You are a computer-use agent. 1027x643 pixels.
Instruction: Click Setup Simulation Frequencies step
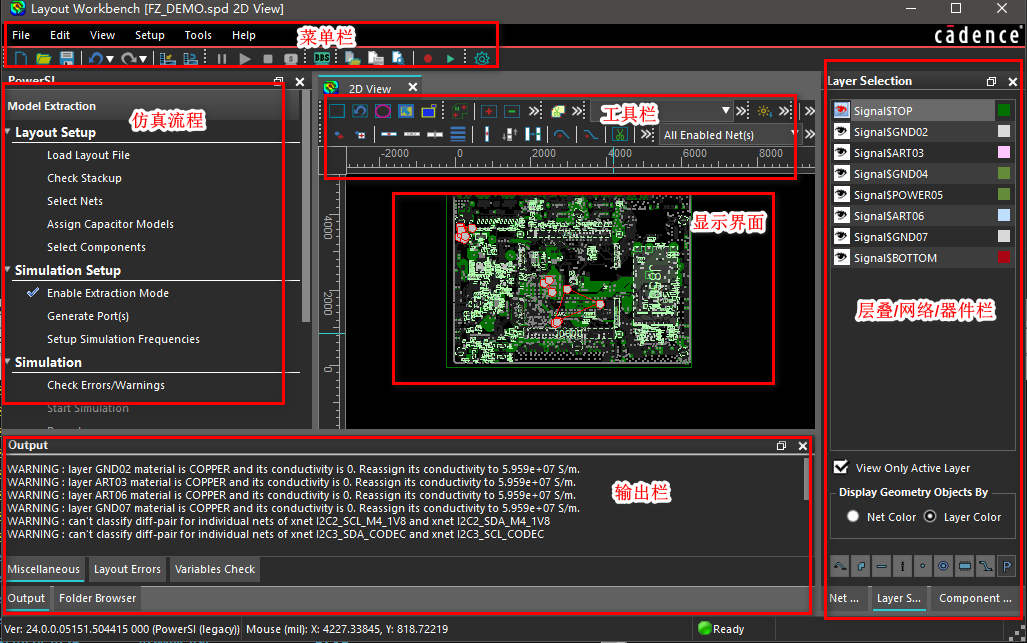pos(123,339)
